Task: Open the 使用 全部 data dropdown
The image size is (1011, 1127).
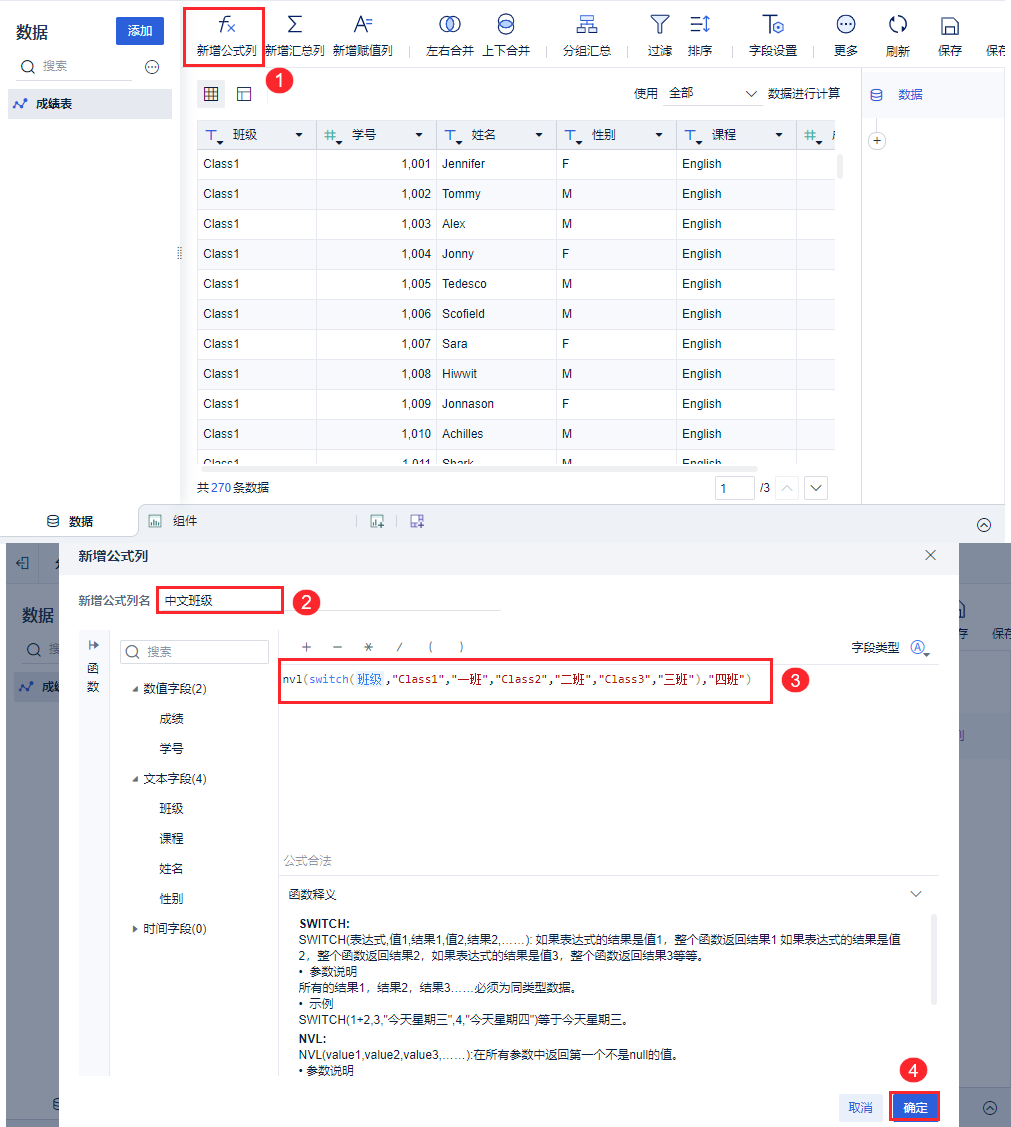Action: click(x=713, y=93)
